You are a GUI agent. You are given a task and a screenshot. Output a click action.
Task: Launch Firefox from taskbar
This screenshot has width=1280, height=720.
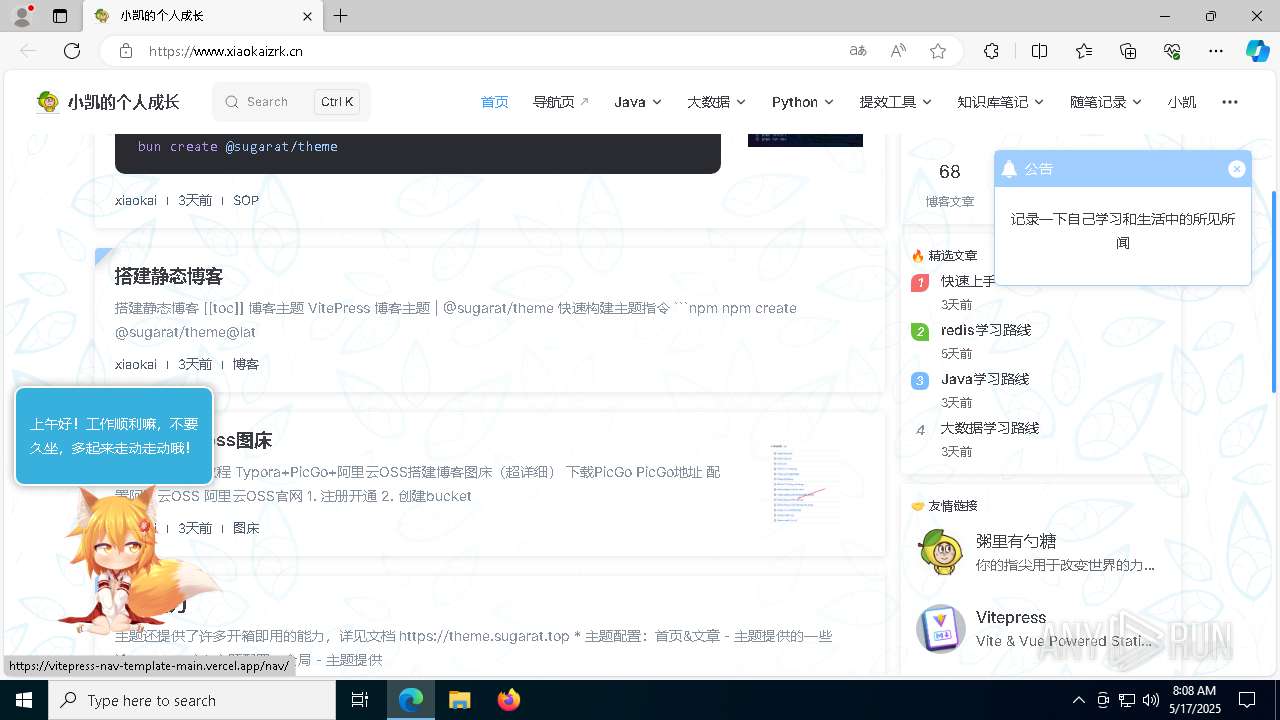(508, 700)
